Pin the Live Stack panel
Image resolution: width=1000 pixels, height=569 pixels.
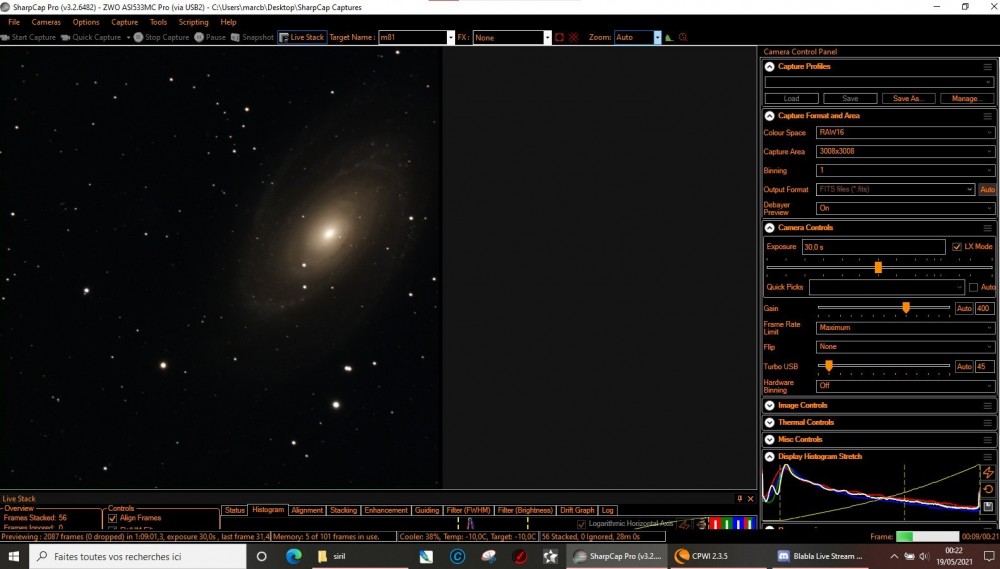[740, 498]
